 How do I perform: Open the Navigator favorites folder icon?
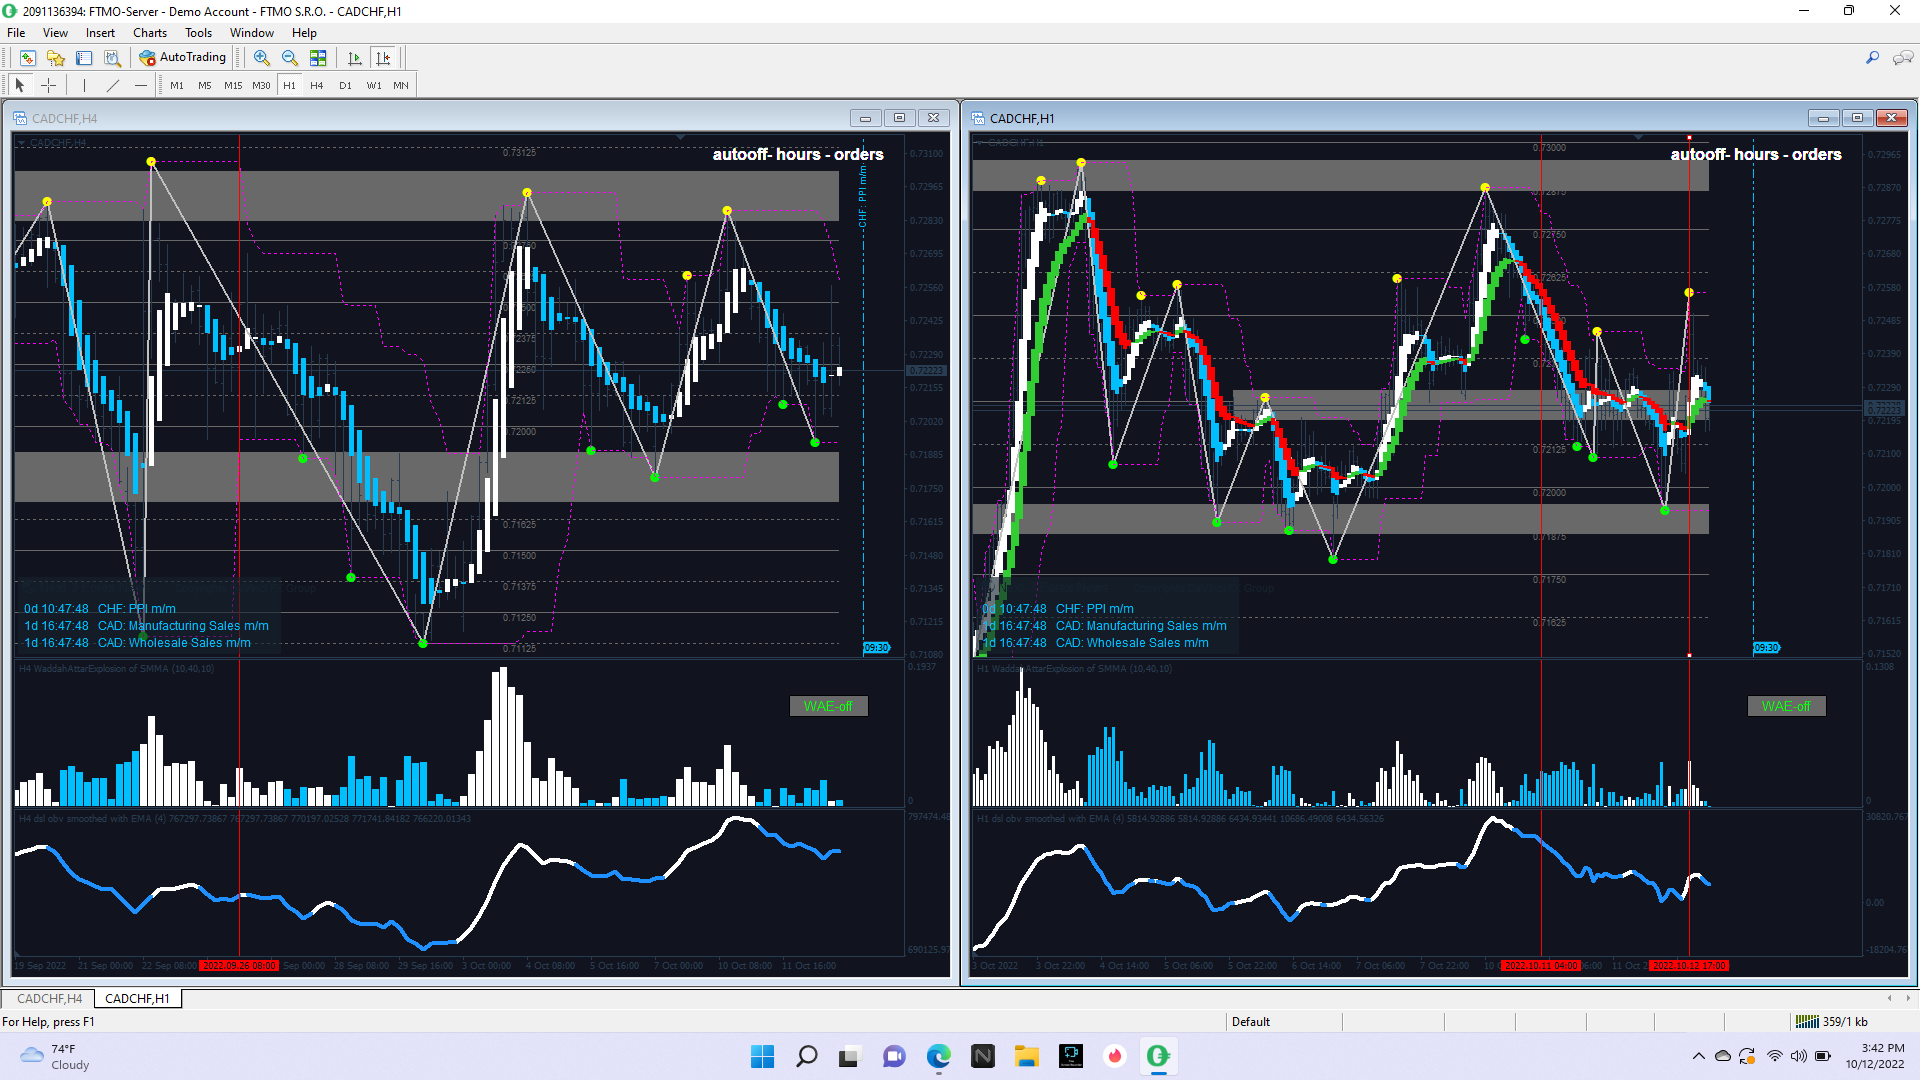(x=56, y=58)
